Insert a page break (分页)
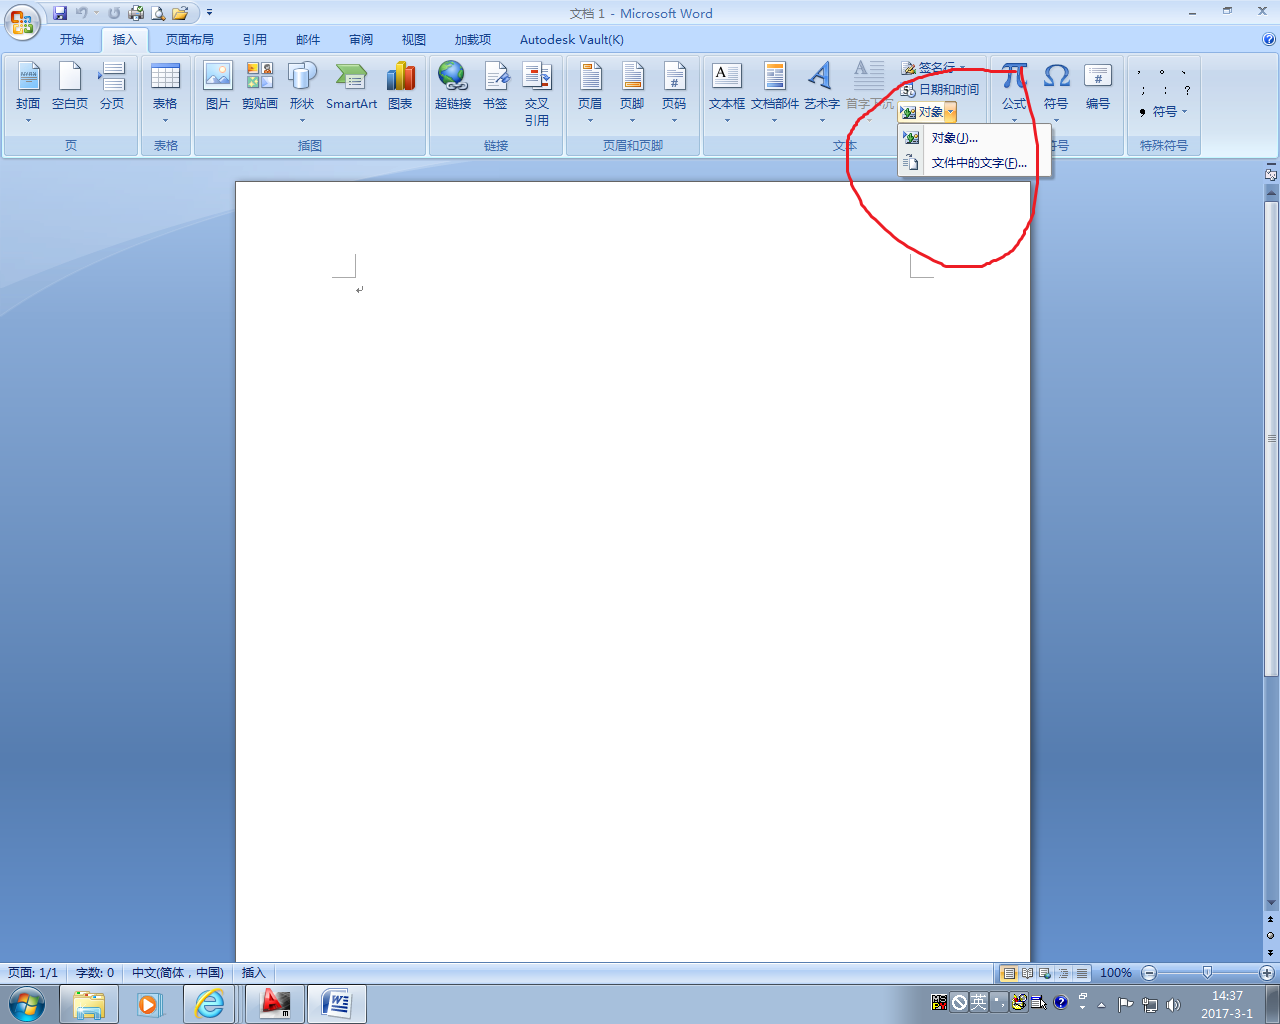Screen dimensions: 1280x1024 112,86
